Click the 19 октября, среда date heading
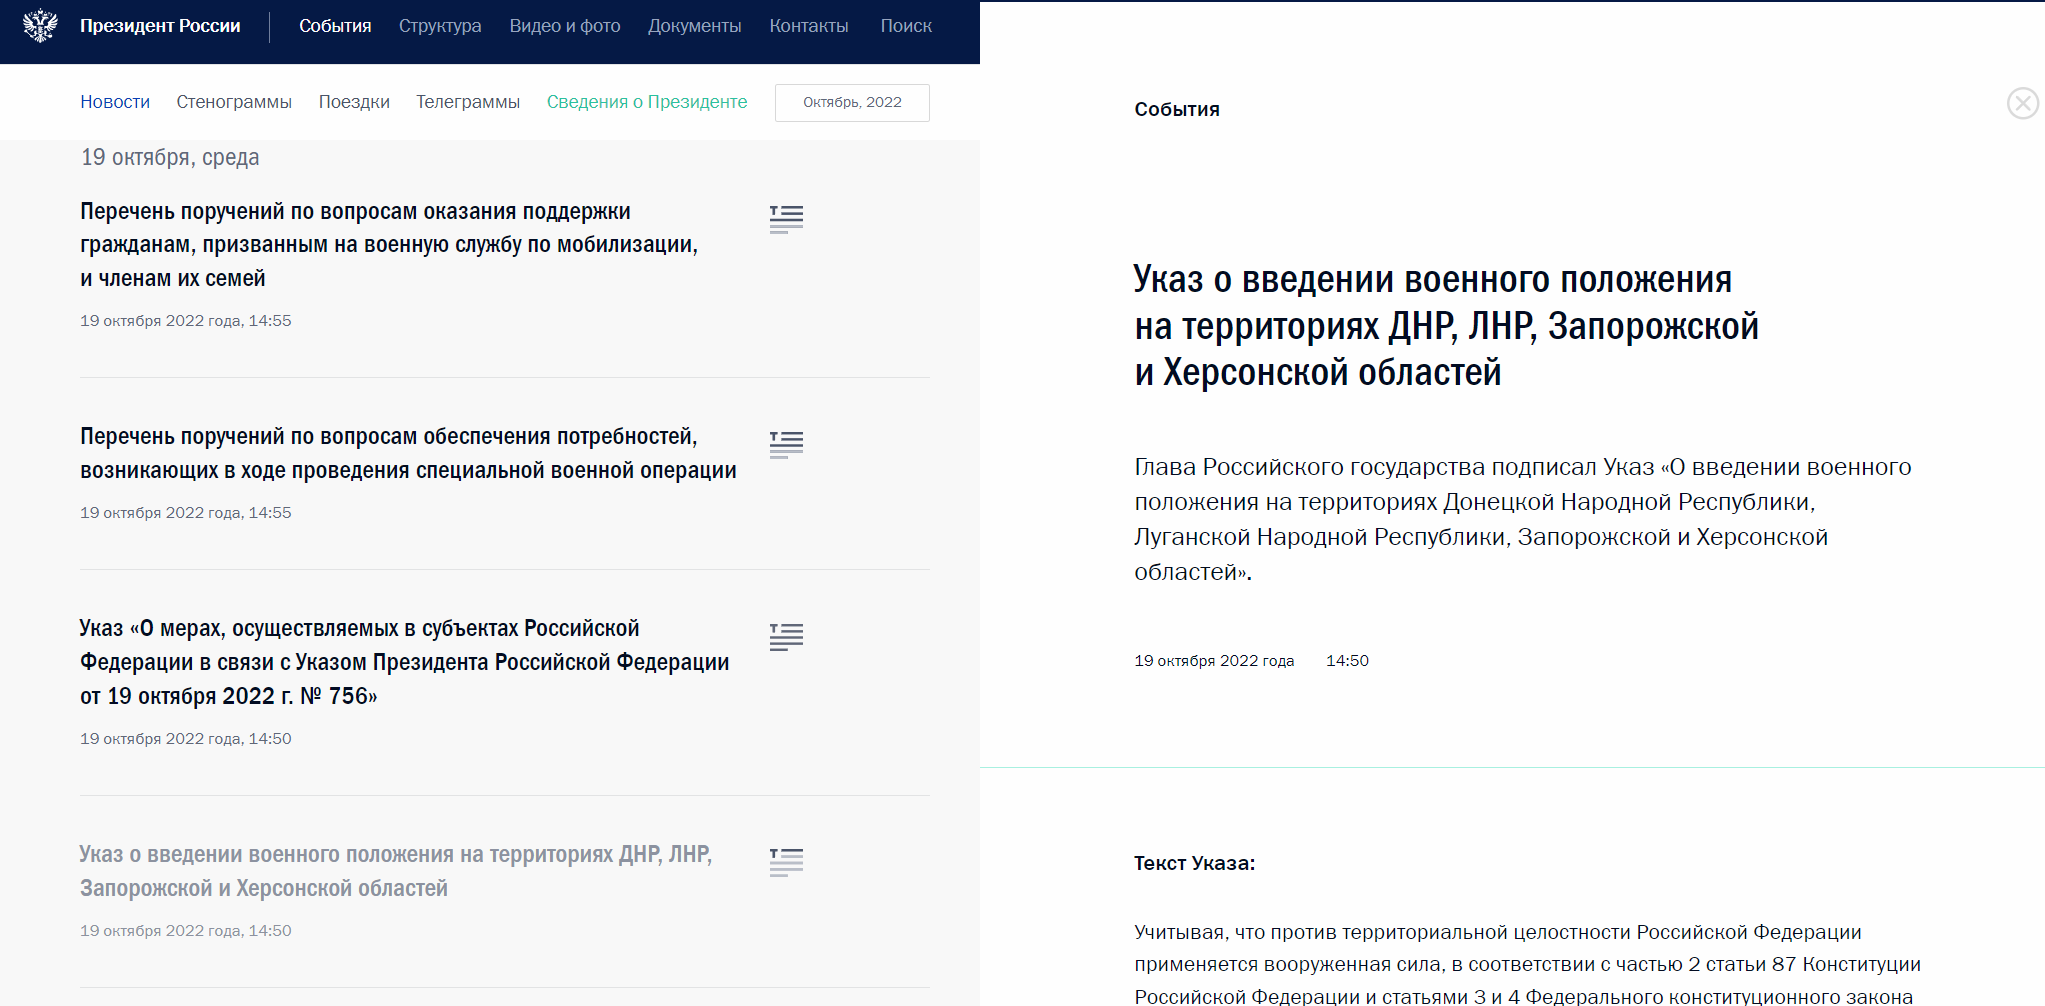The height and width of the screenshot is (1006, 2045). coord(170,157)
